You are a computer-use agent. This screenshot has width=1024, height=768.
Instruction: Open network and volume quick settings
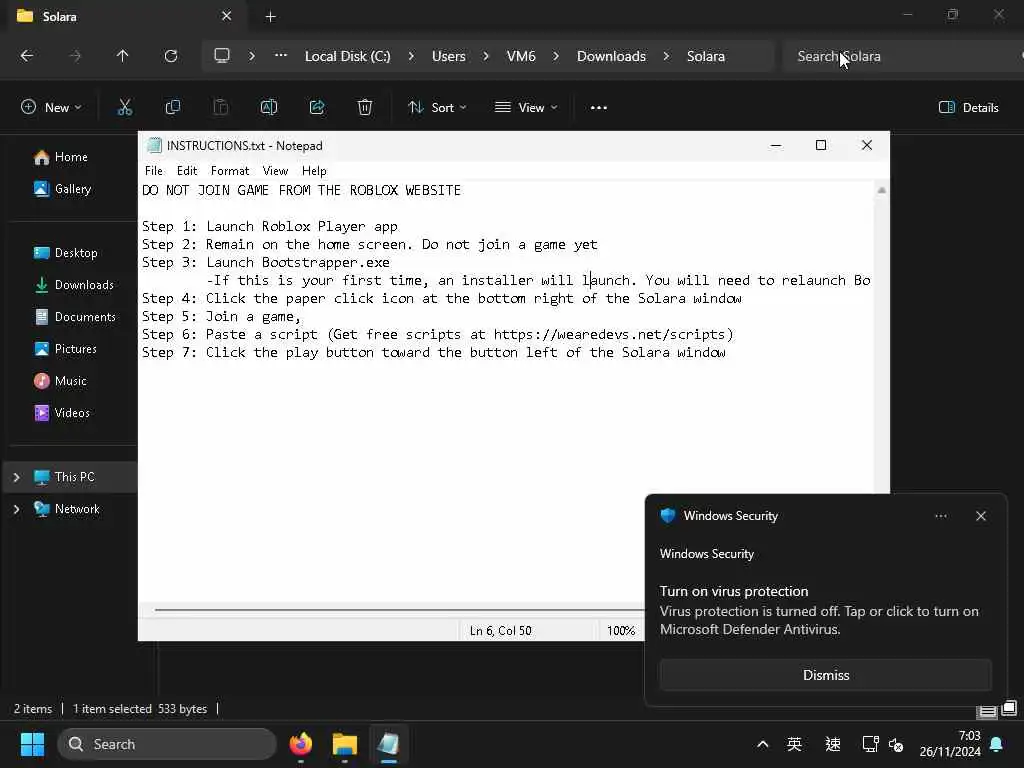[883, 744]
